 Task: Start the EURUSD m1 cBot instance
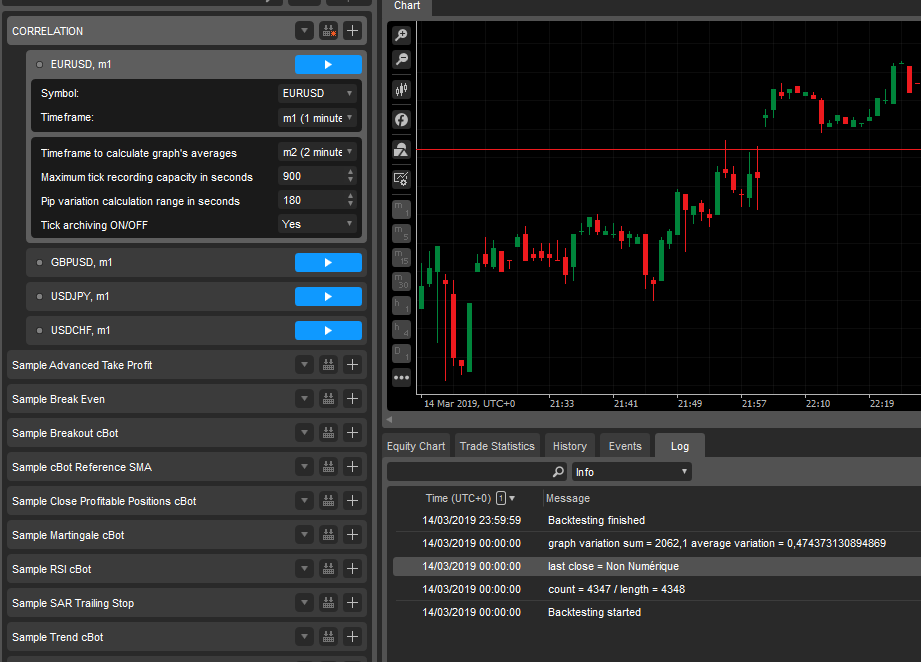pos(328,65)
